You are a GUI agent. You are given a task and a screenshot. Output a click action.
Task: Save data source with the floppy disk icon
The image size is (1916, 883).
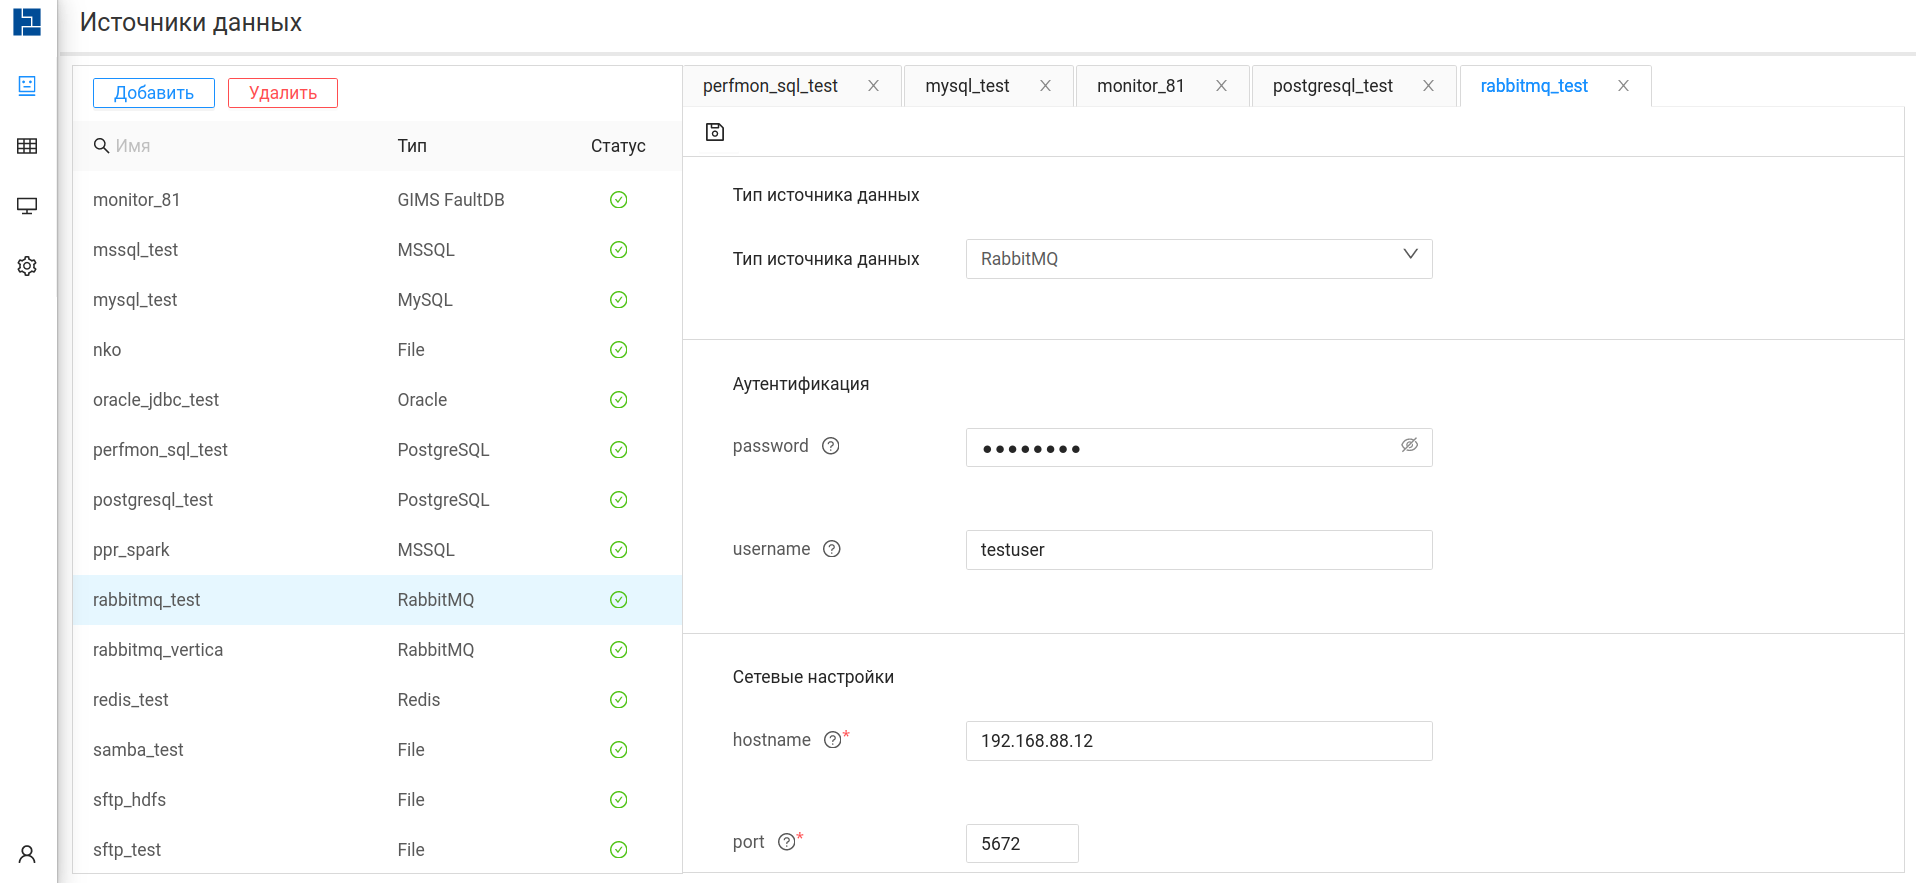(x=714, y=132)
